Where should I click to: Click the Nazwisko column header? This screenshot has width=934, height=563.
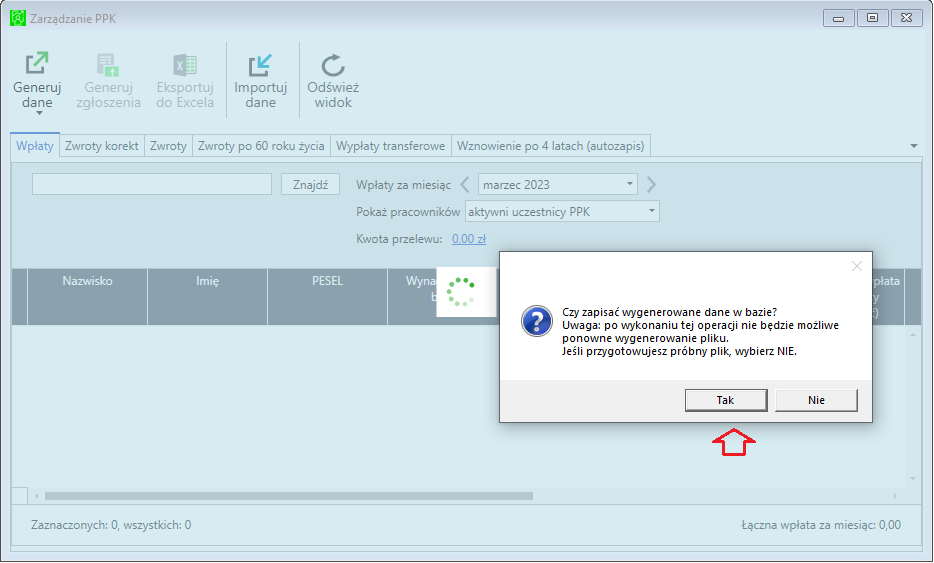pos(88,297)
